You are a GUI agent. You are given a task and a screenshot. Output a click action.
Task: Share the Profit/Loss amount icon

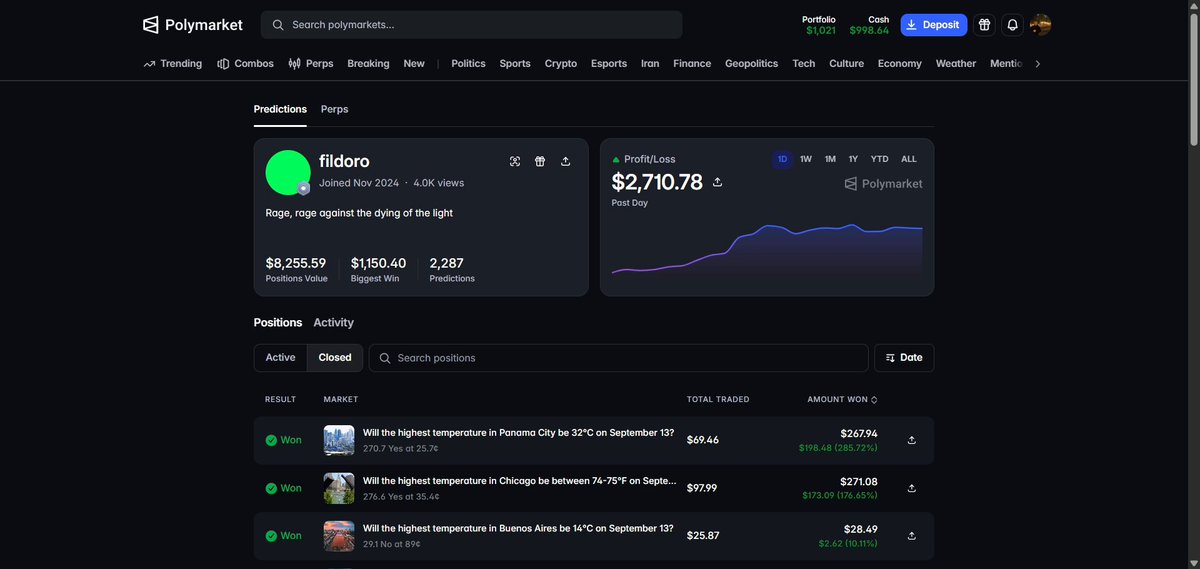point(717,182)
